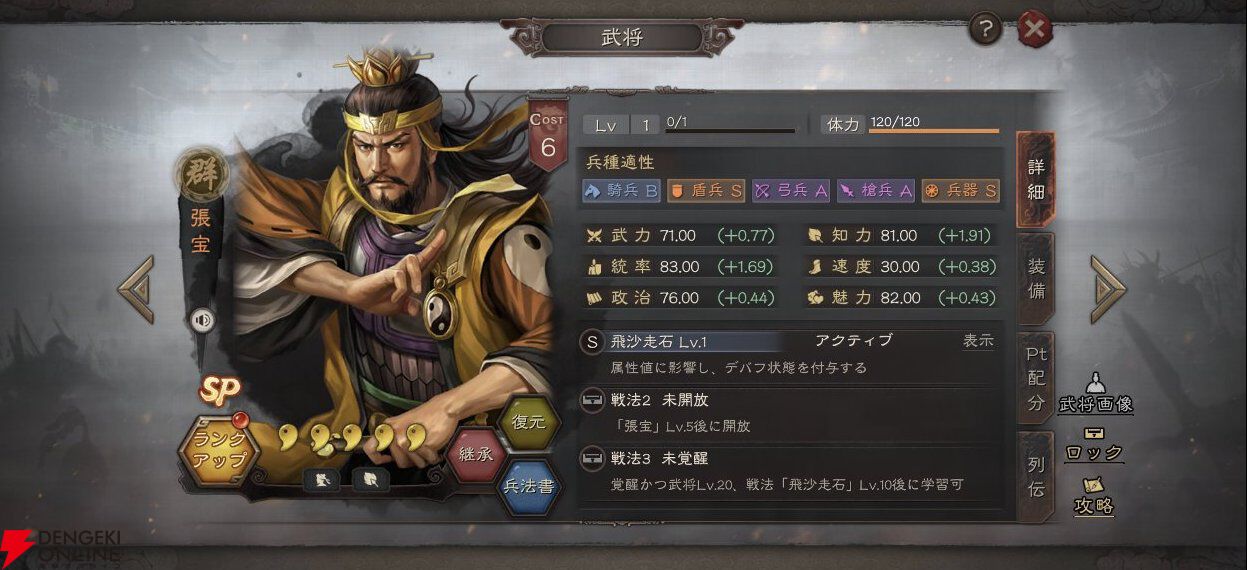Viewport: 1247px width, 570px height.
Task: Toggle the general voice speaker icon
Action: pyautogui.click(x=203, y=320)
